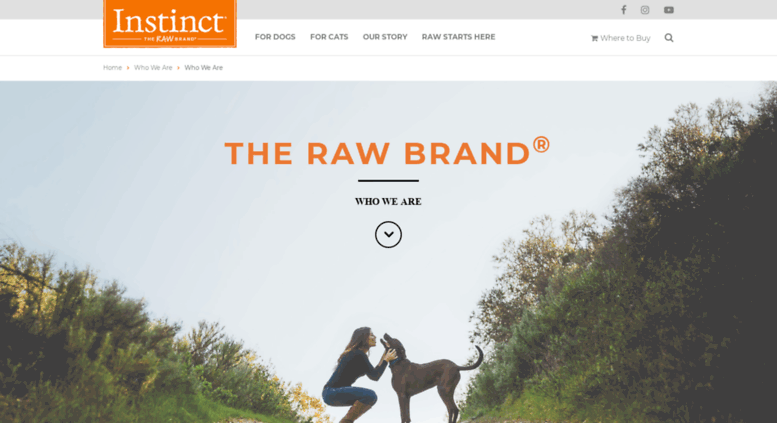Click The Raw Brand headline
Screen dimensions: 777x423
(388, 152)
